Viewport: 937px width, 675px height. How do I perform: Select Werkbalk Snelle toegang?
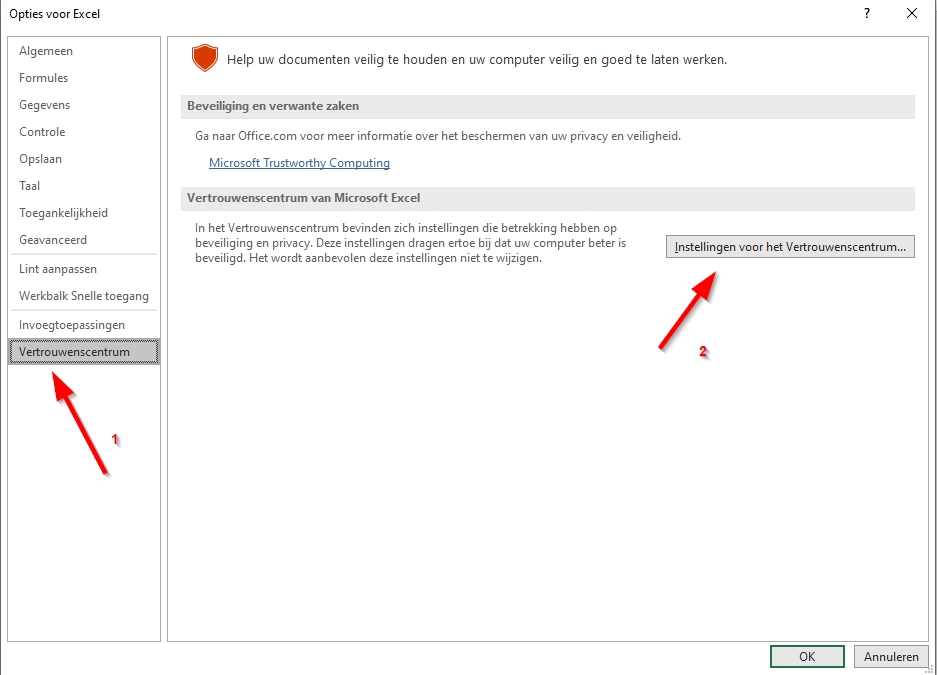tap(84, 296)
